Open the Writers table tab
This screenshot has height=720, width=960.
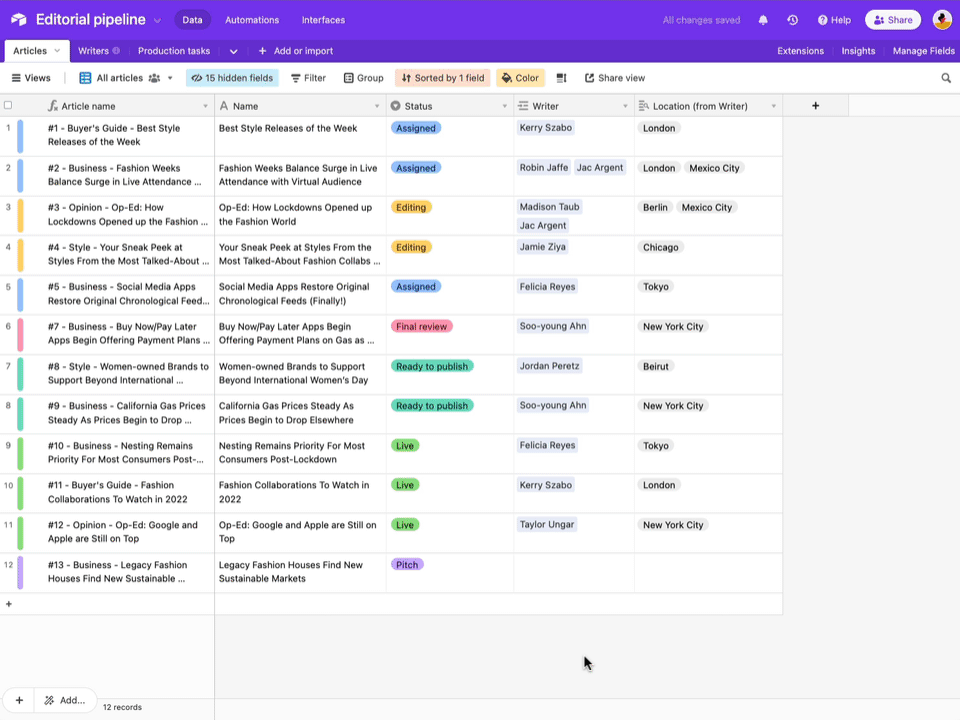pyautogui.click(x=95, y=51)
